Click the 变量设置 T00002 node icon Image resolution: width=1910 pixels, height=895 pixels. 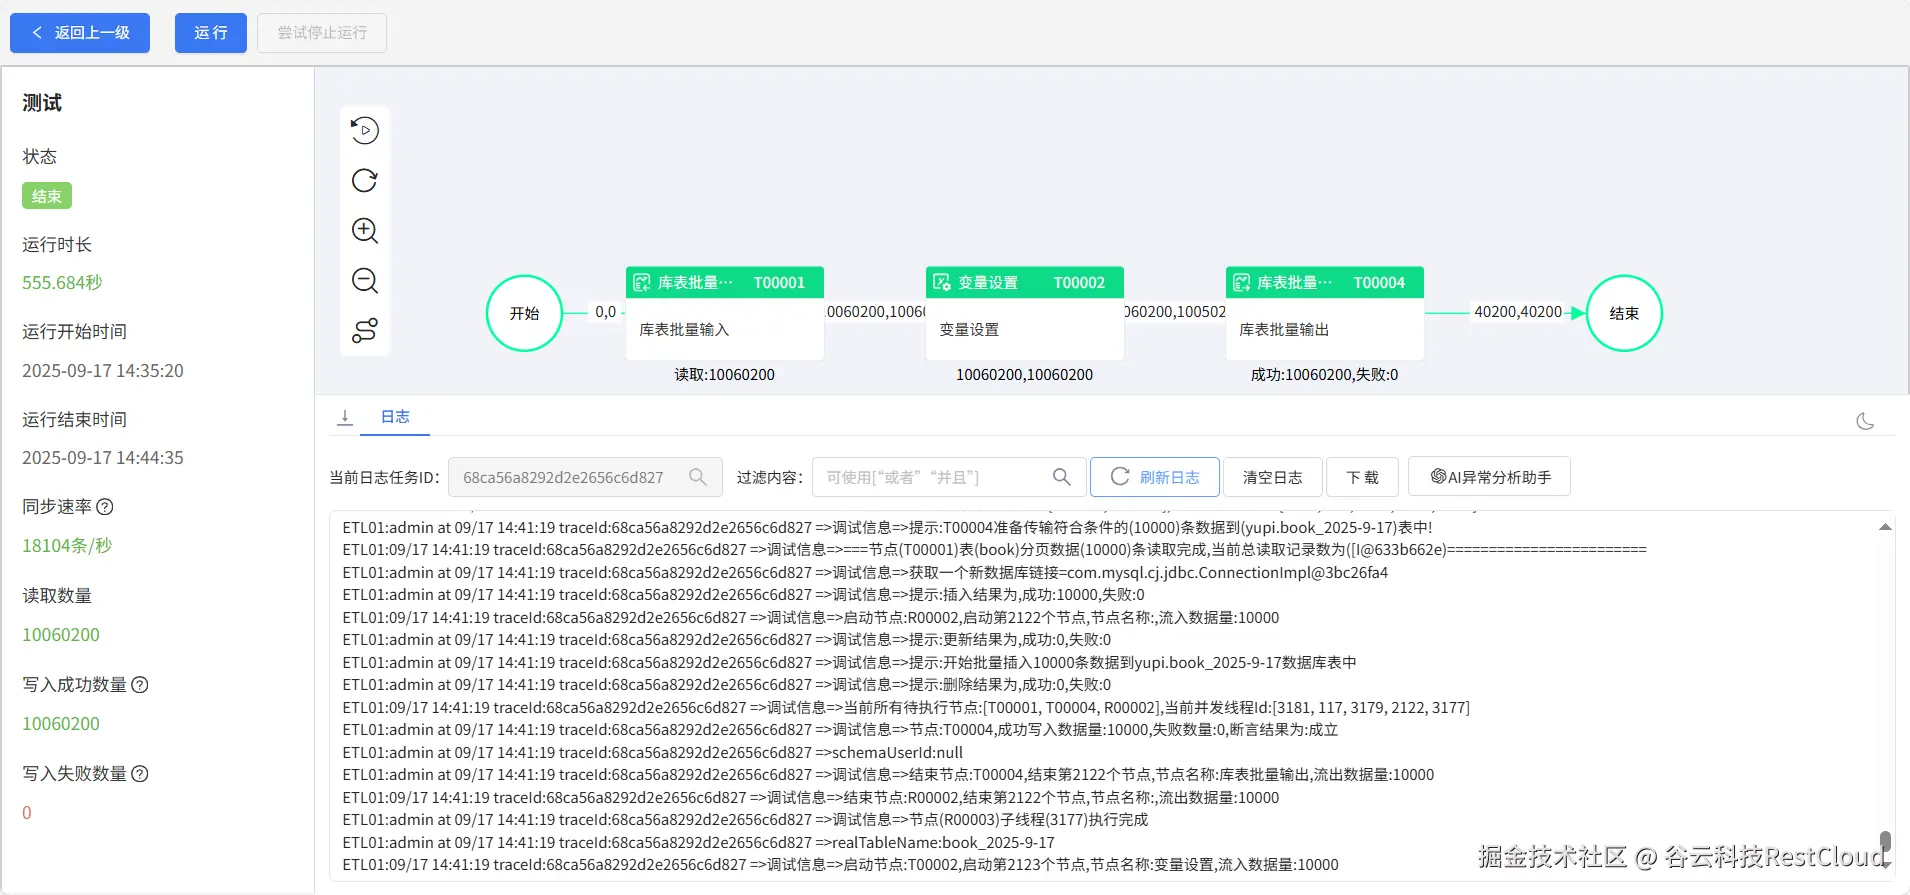(942, 283)
